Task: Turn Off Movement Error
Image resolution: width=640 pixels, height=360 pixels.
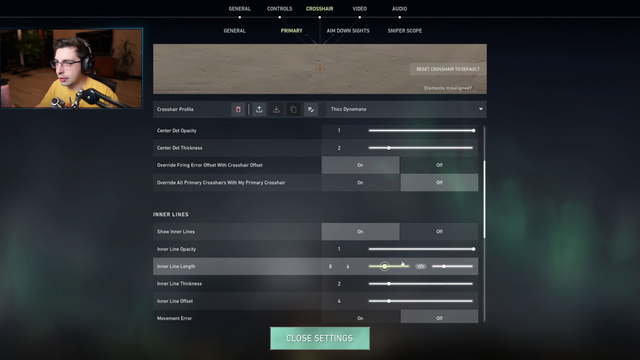Action: (439, 318)
